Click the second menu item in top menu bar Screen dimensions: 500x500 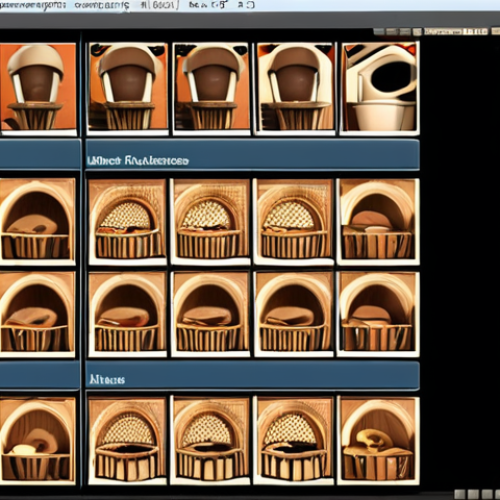[102, 5]
